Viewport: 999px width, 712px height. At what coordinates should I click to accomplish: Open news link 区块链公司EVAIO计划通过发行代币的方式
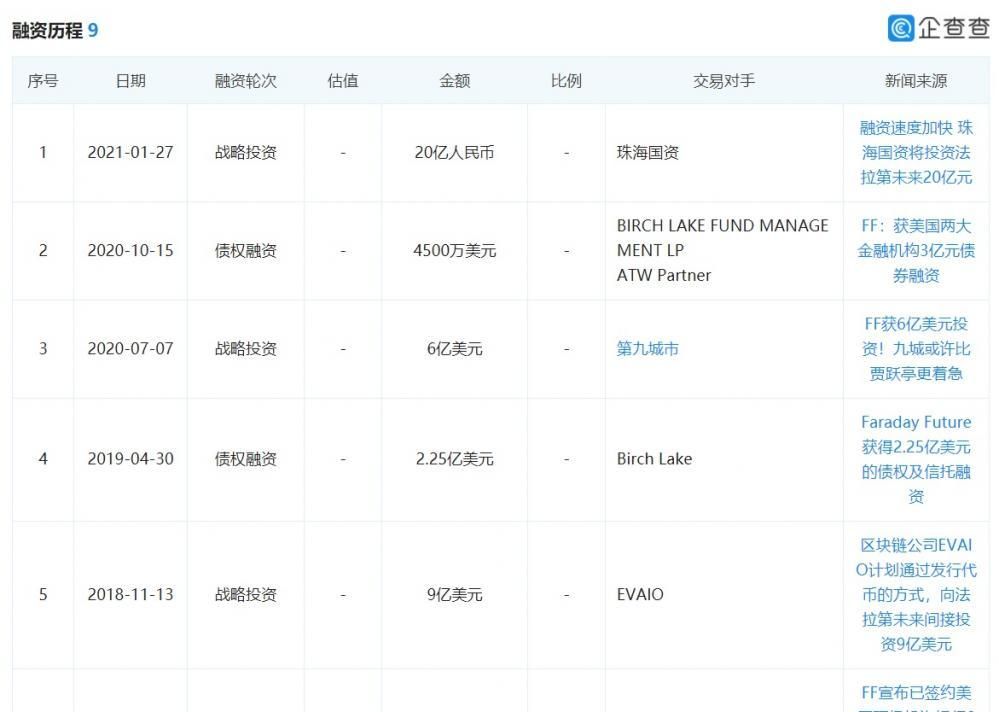pos(916,594)
